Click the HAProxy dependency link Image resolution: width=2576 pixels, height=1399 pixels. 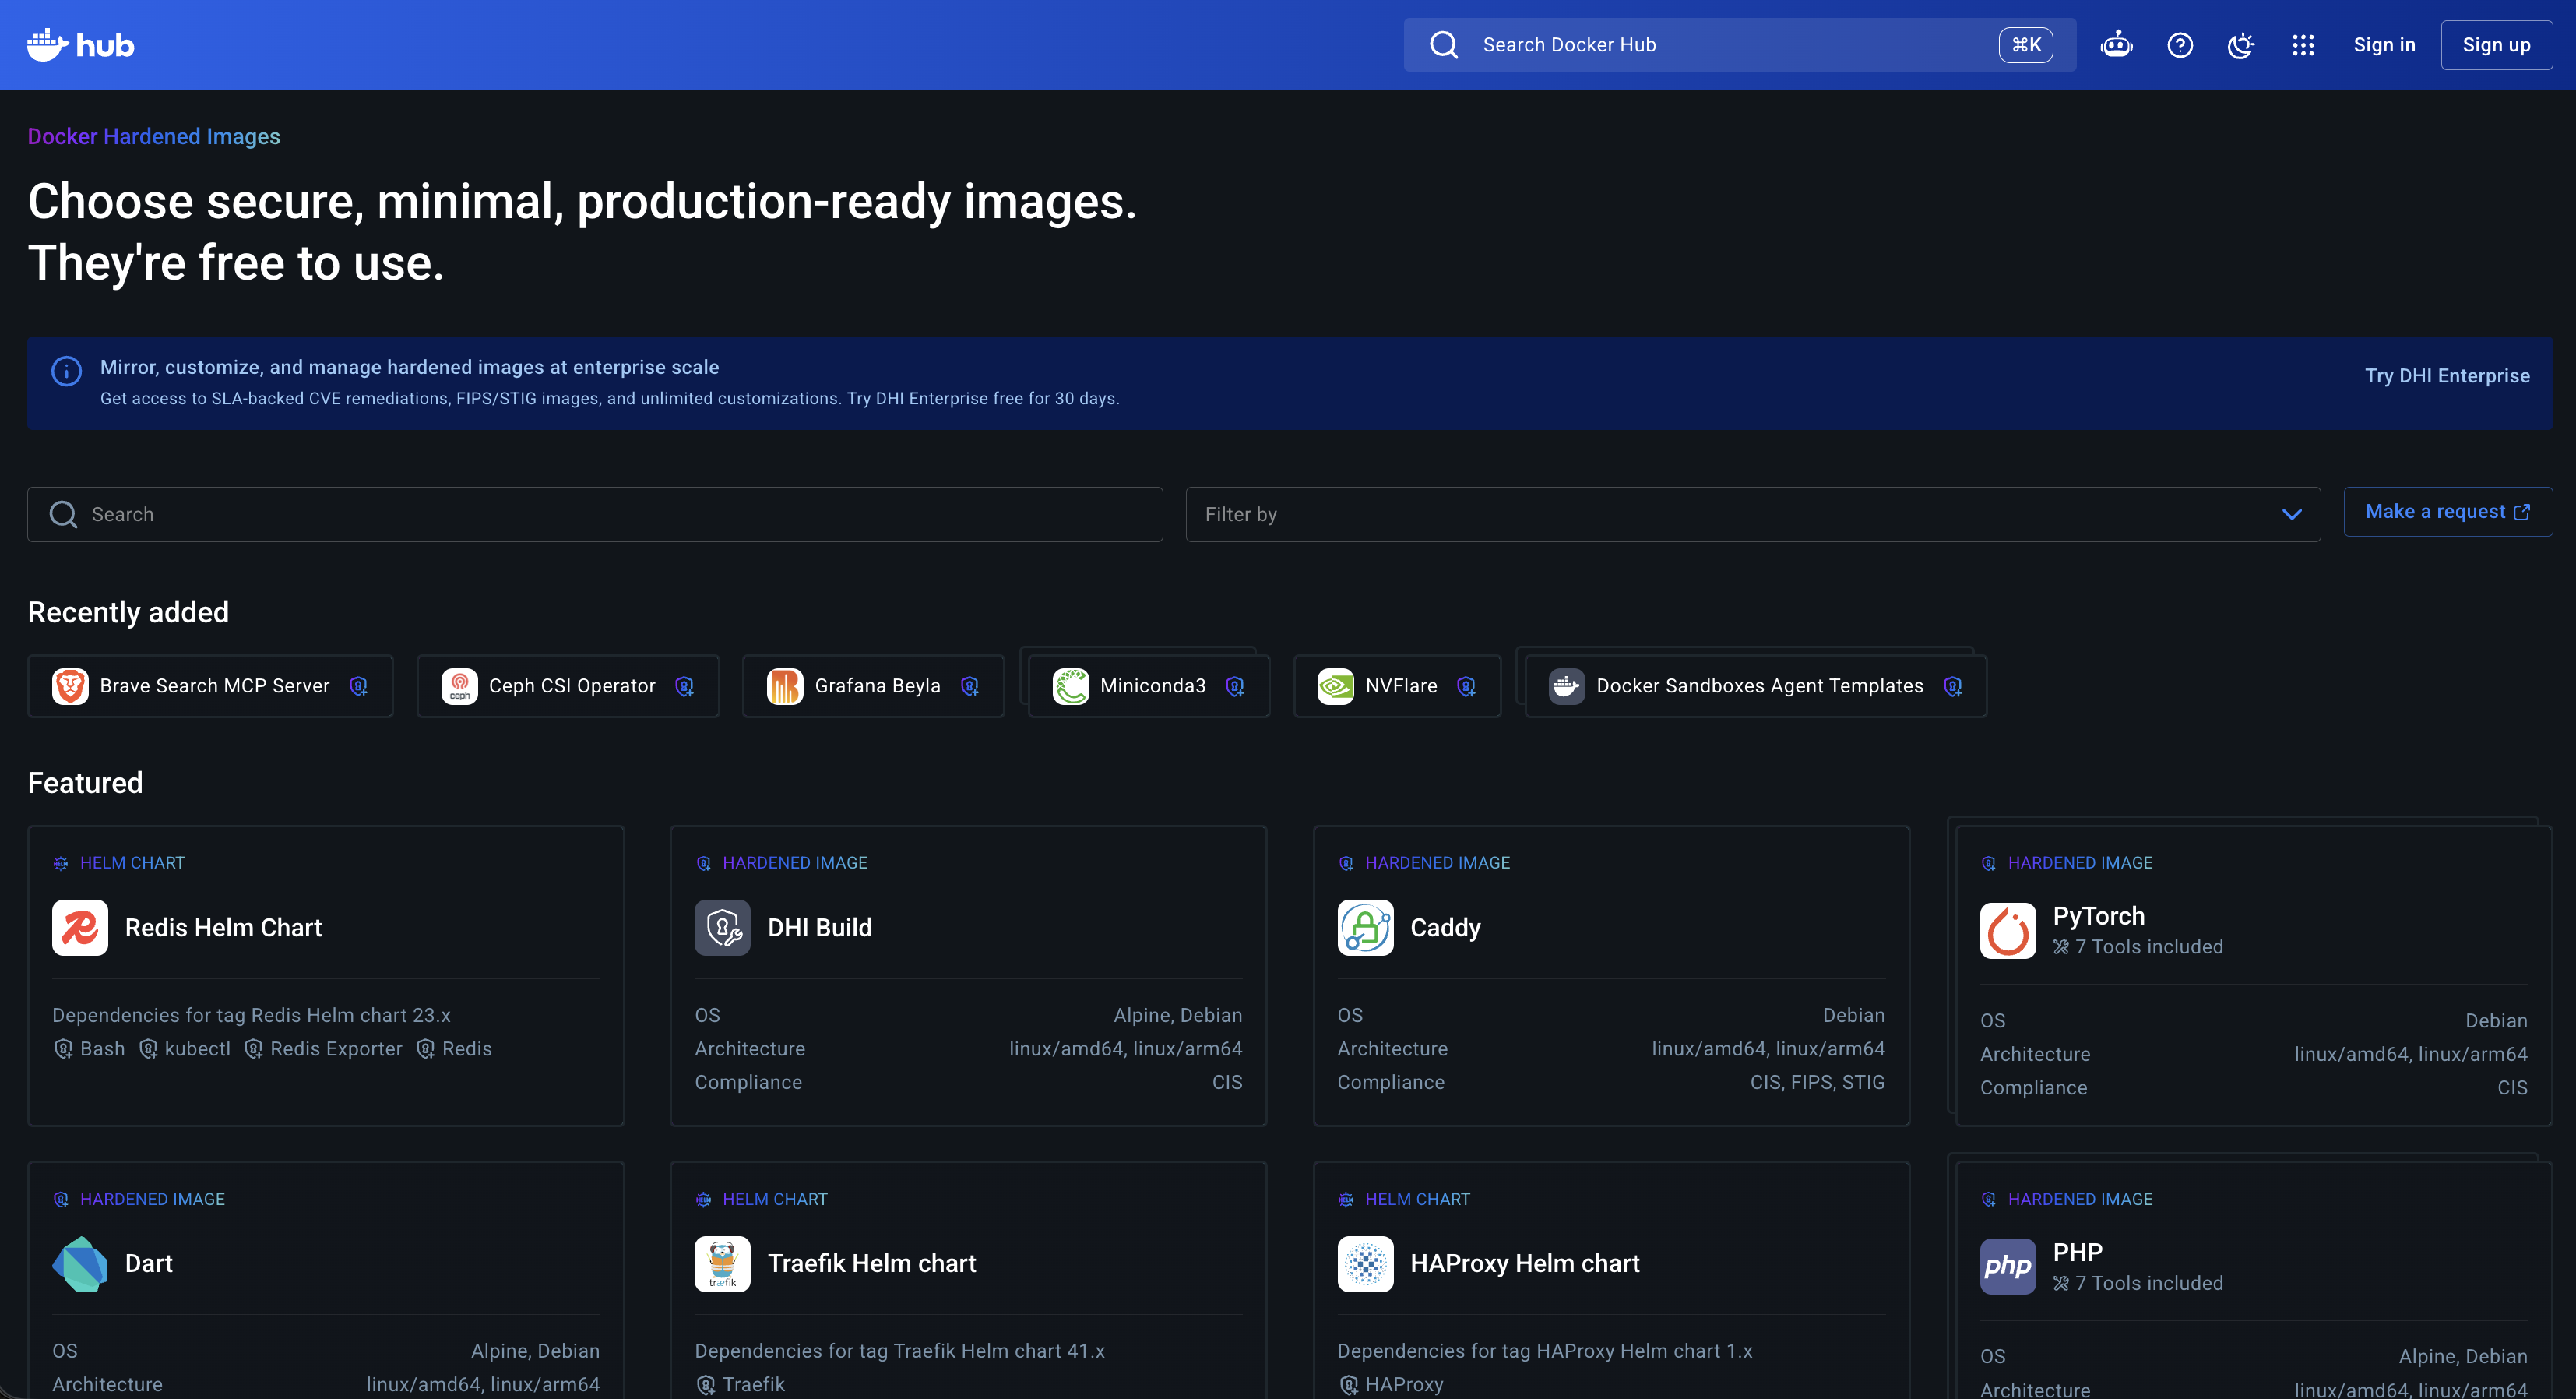click(x=1391, y=1385)
